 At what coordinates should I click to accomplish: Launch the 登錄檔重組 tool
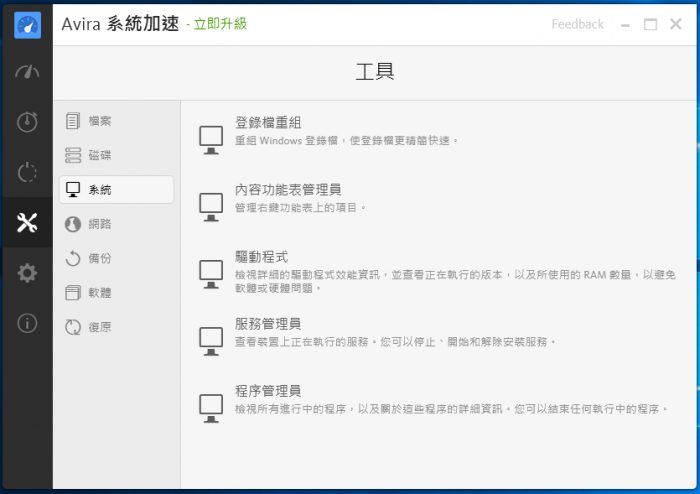click(268, 122)
